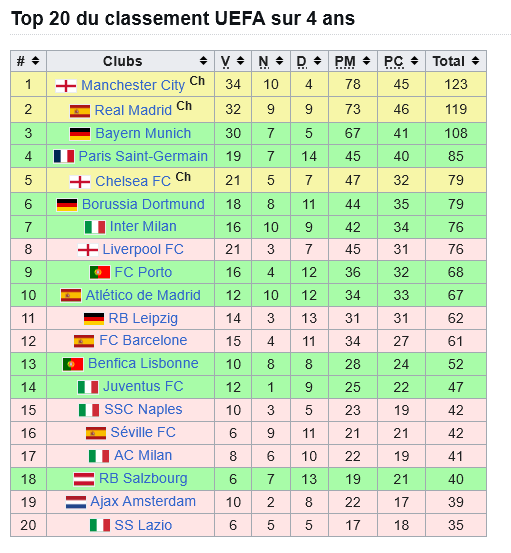Screen dimensions: 511x553
Task: Click France flag beside Paris Saint-Germain
Action: [x=64, y=156]
